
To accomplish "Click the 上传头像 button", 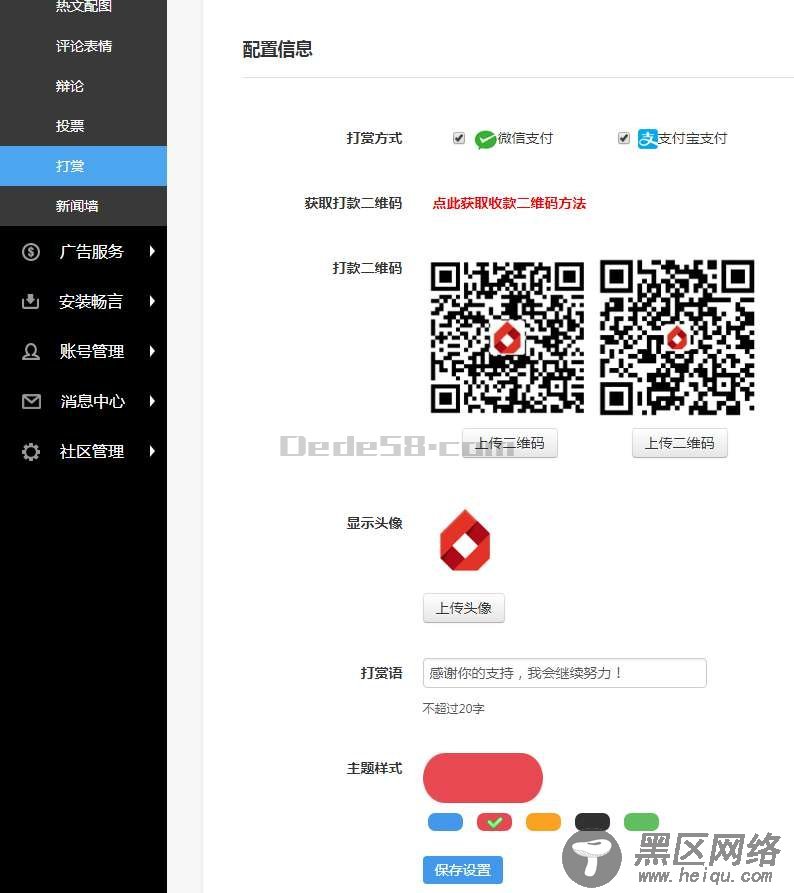I will [x=464, y=608].
